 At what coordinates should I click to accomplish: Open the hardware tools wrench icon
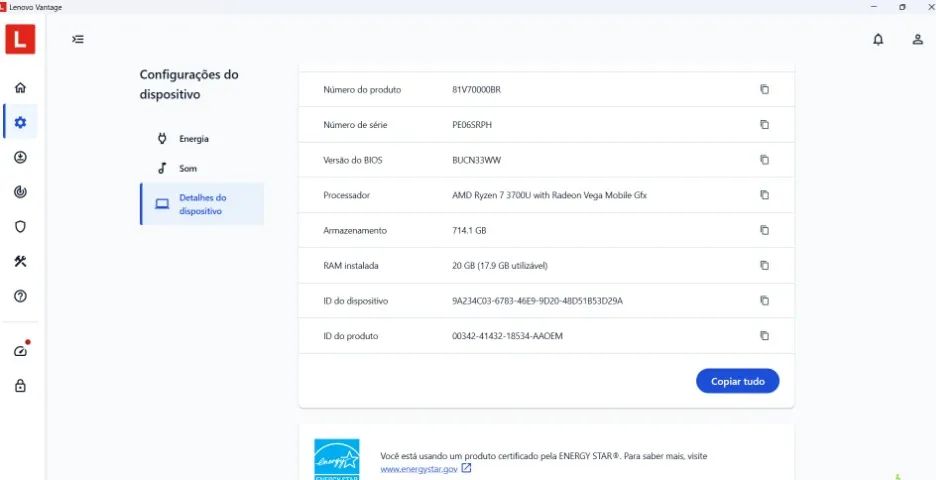(x=20, y=261)
